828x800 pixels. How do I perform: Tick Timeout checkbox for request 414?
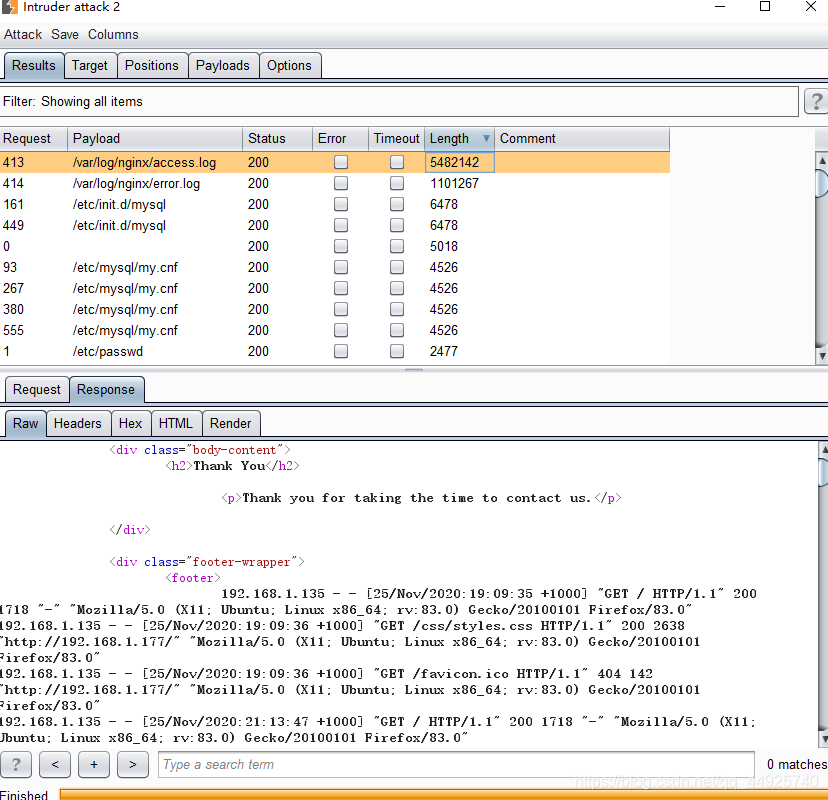point(397,183)
